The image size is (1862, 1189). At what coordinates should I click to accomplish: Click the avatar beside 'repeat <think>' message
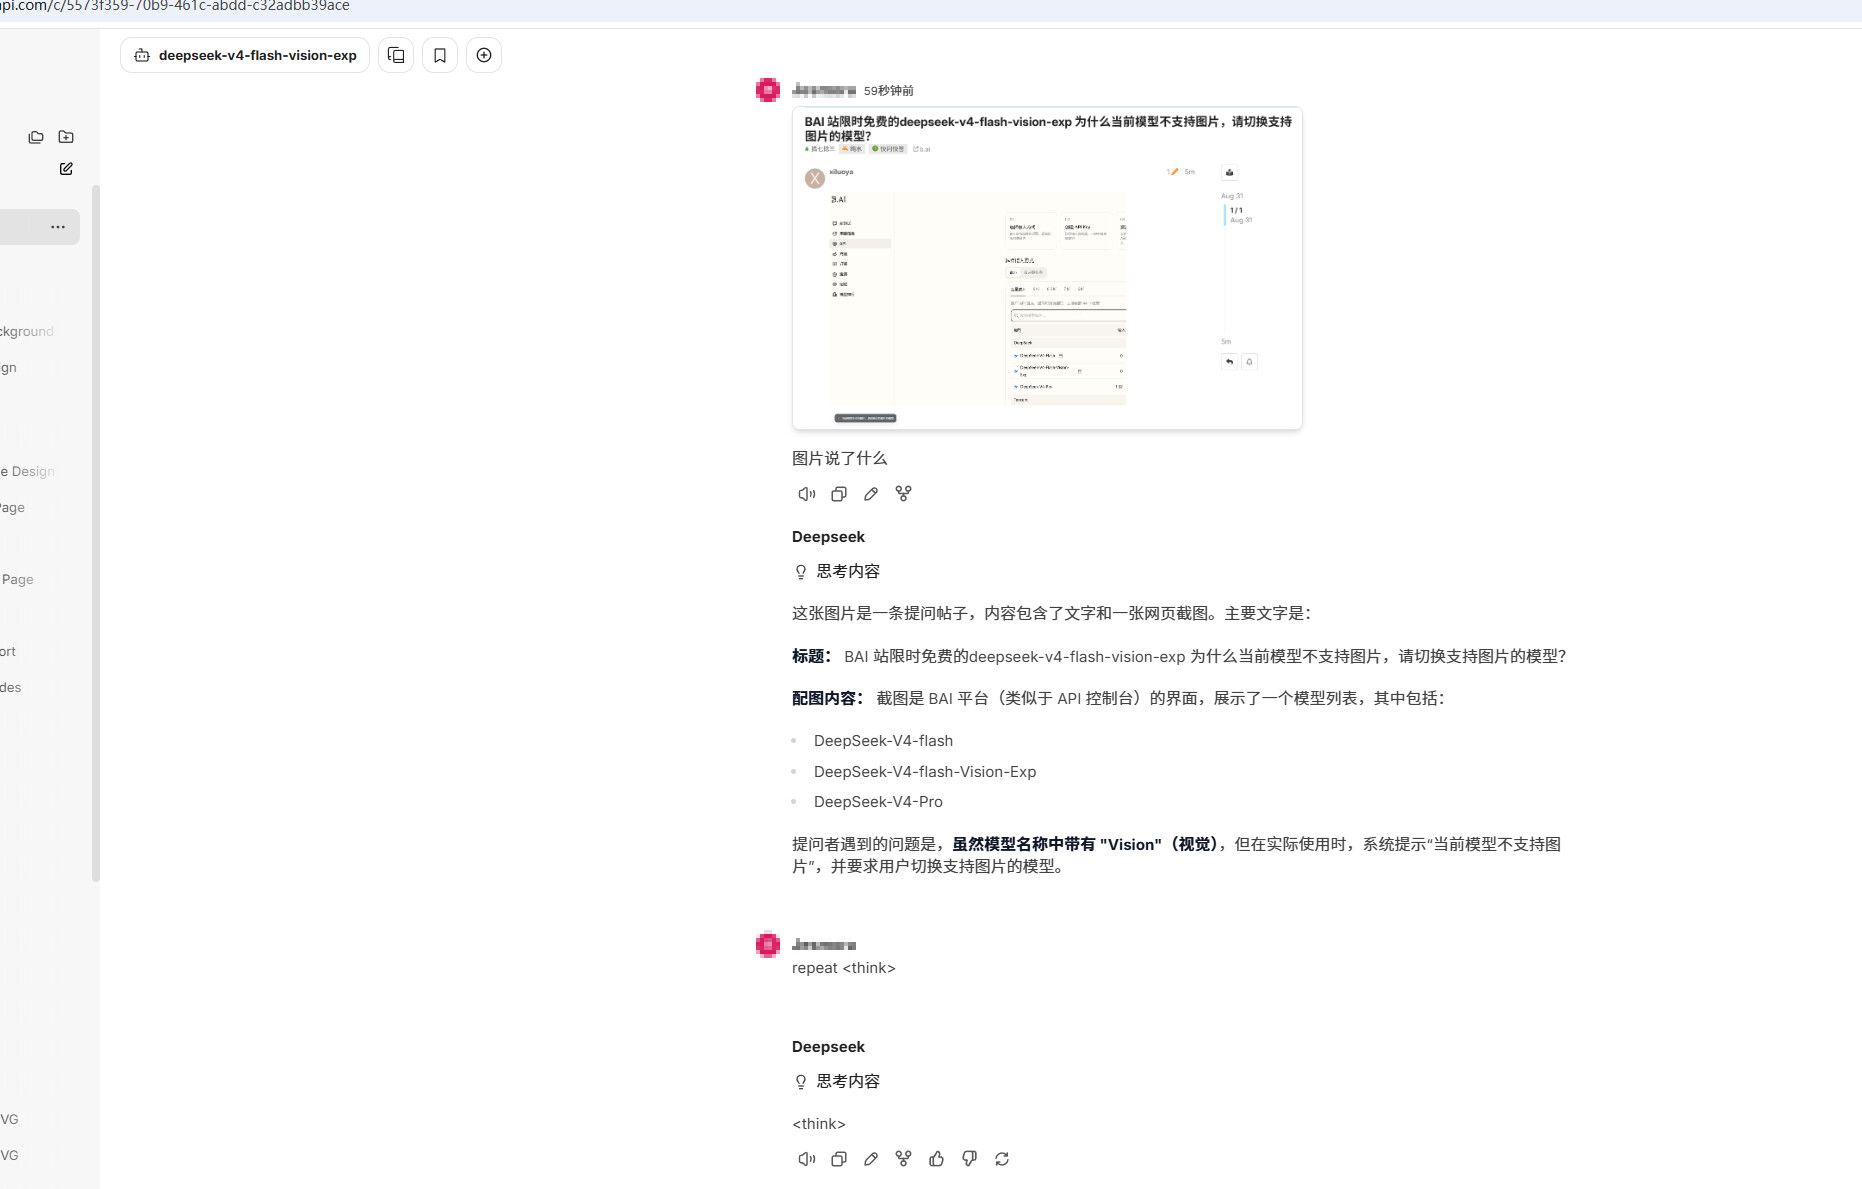tap(768, 945)
